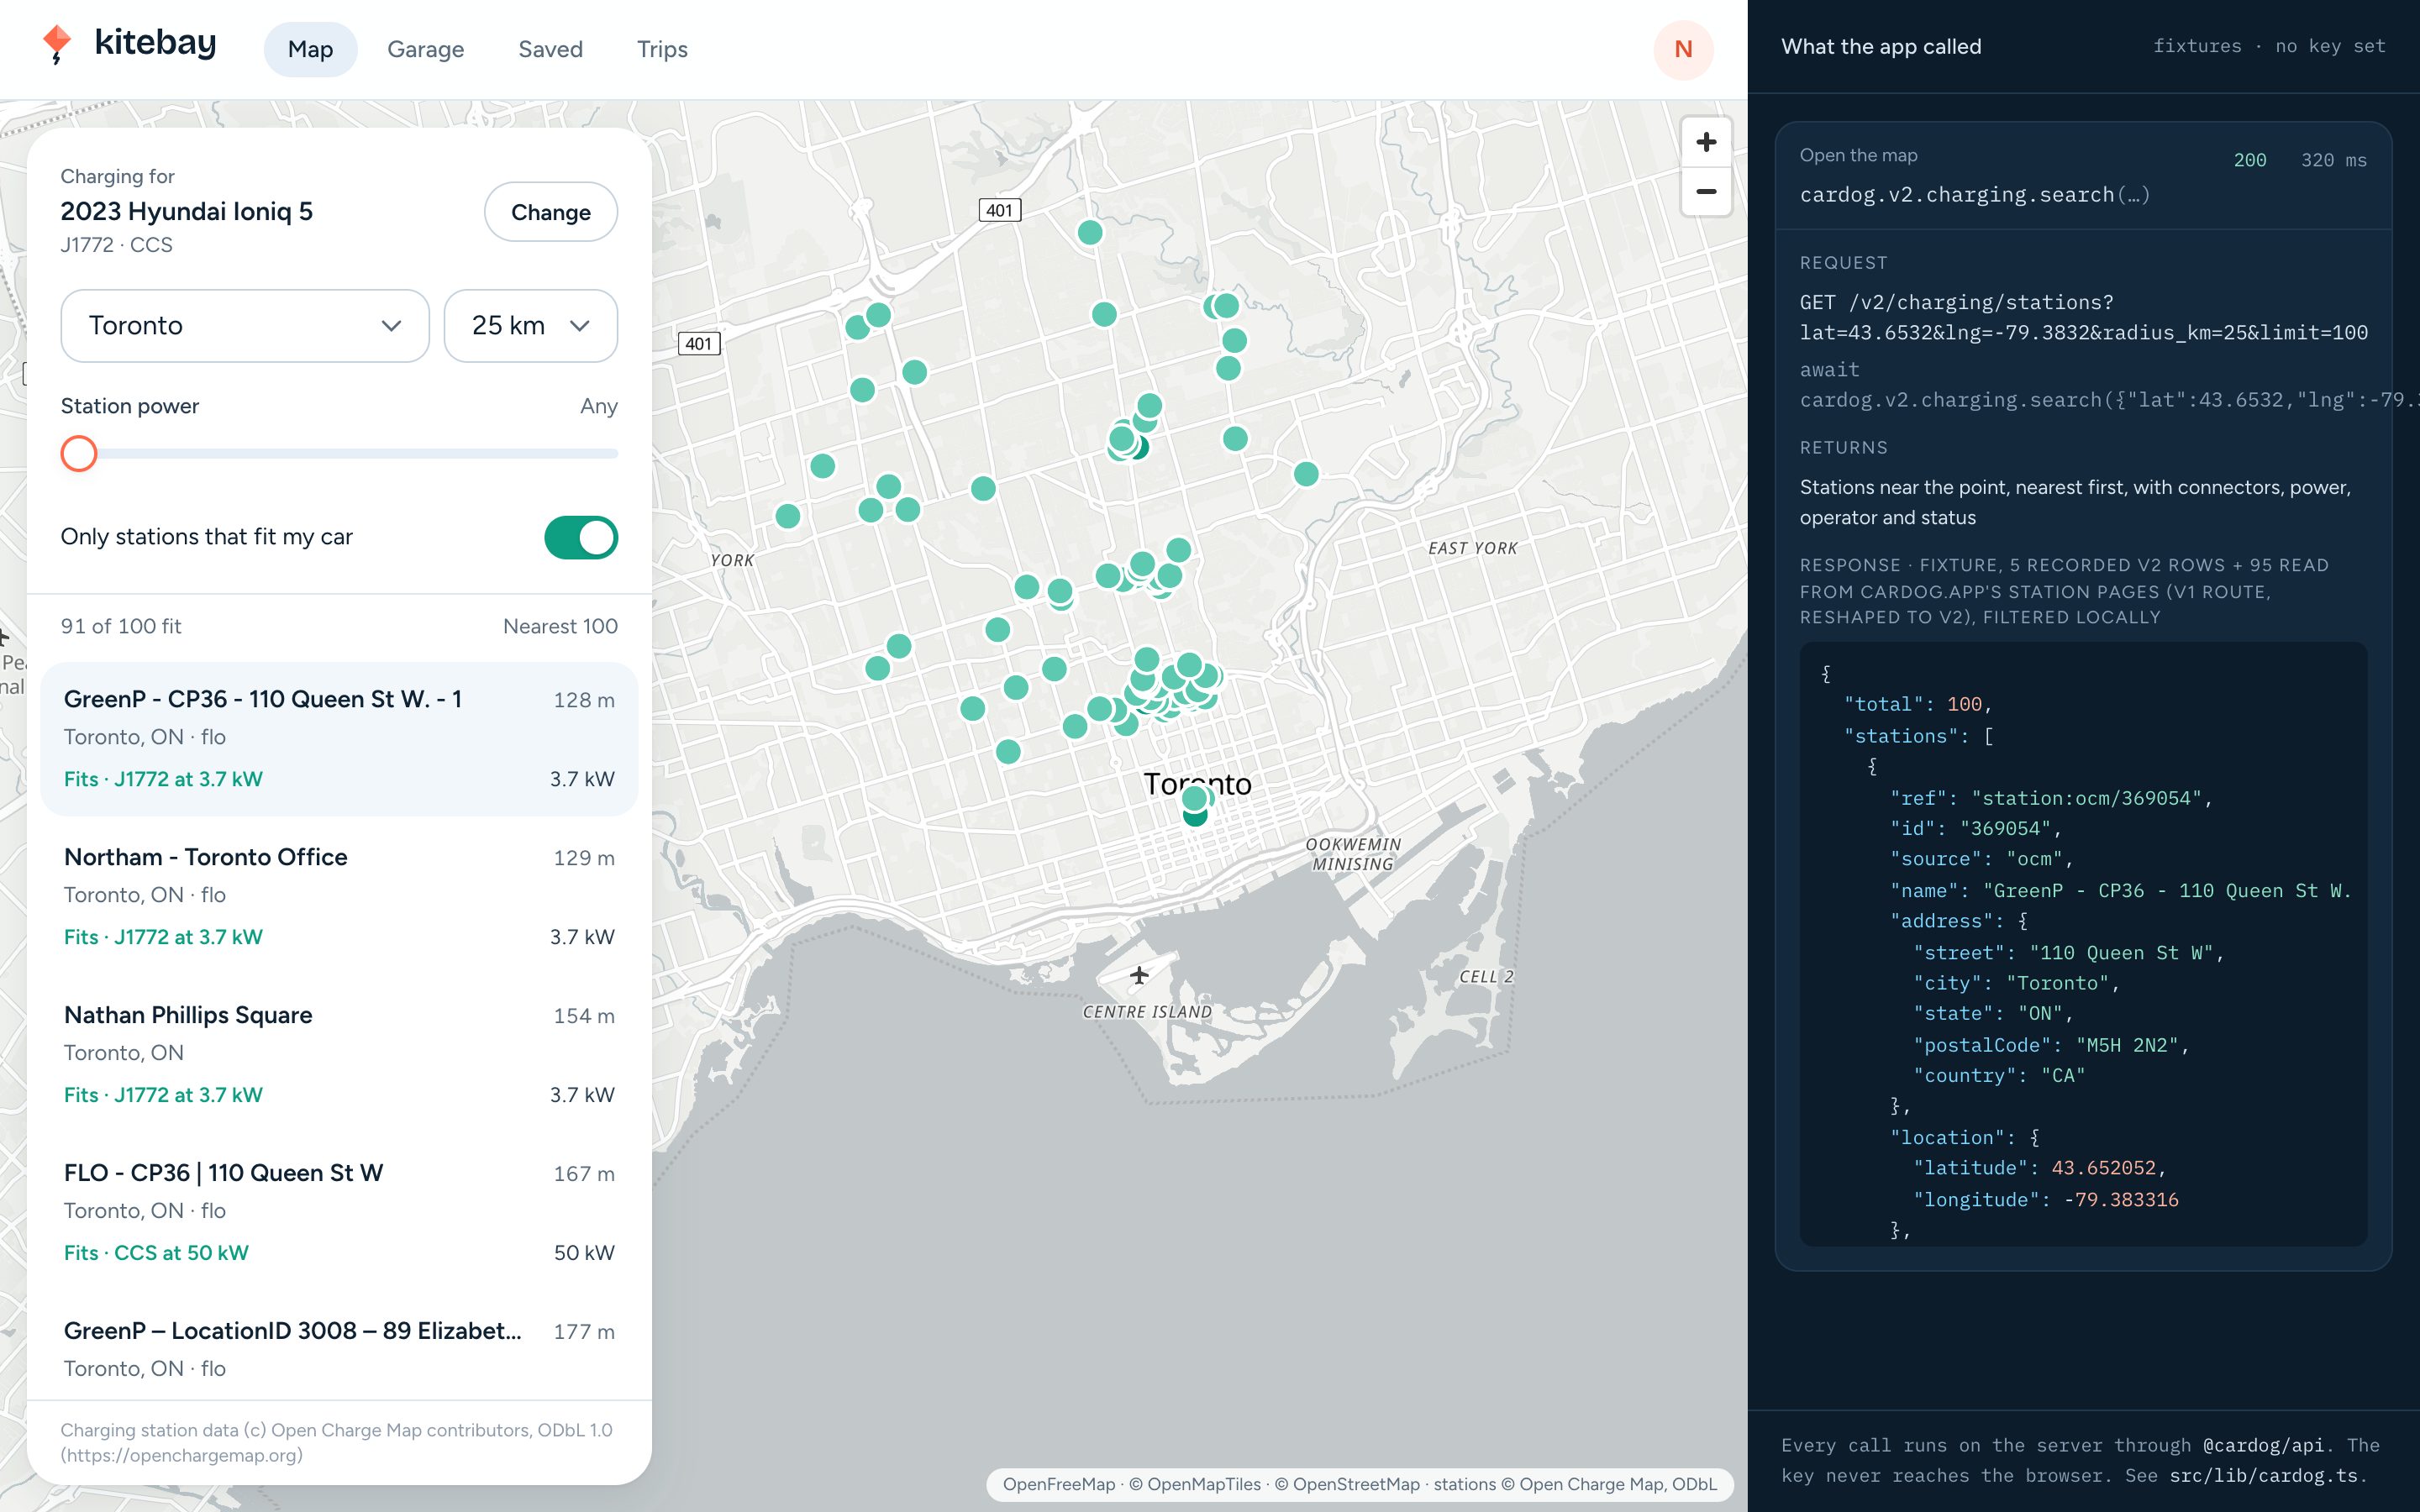Select FLO - CP36 | 110 Queen St W
The width and height of the screenshot is (2420, 1512).
click(339, 1212)
